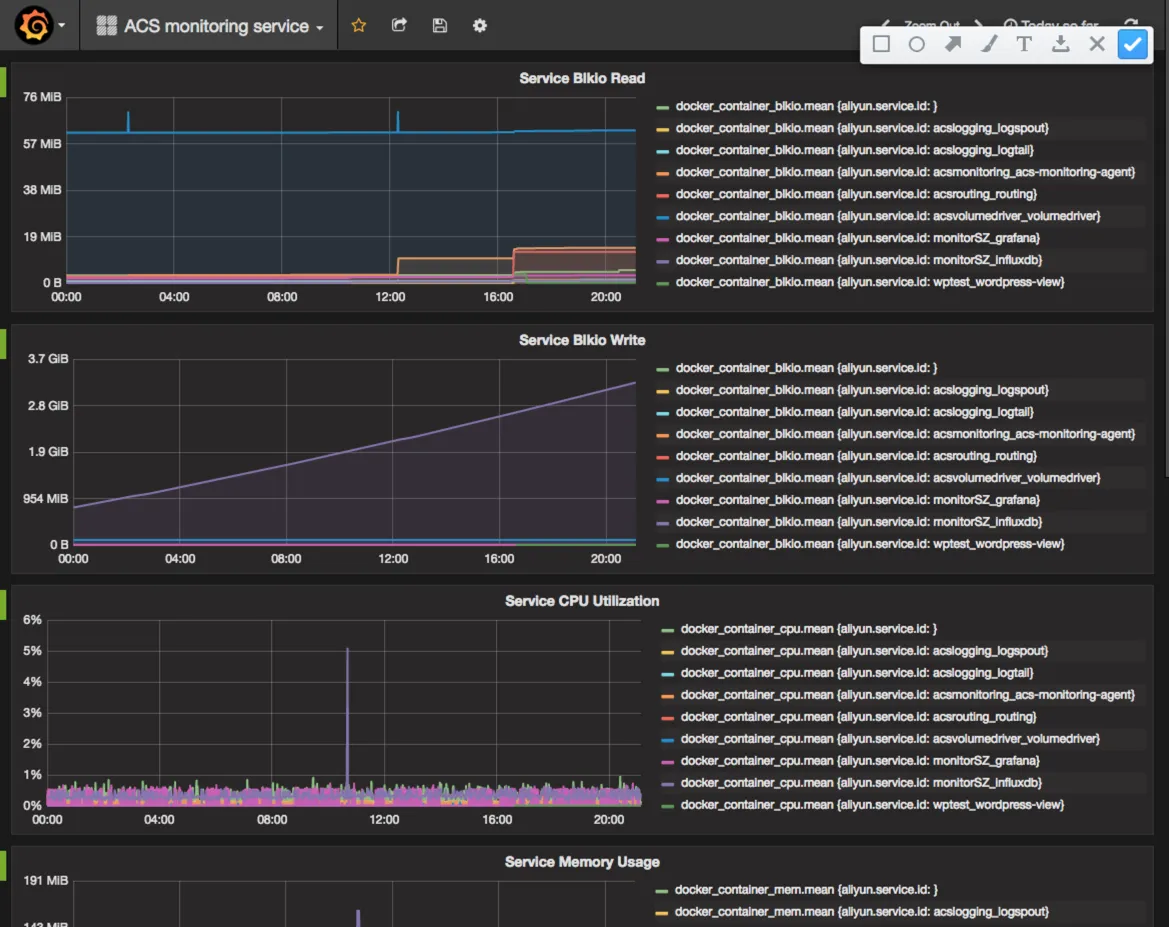Toggle acslogging_logspout series in Blkio Read legend
The width and height of the screenshot is (1169, 927).
click(861, 128)
